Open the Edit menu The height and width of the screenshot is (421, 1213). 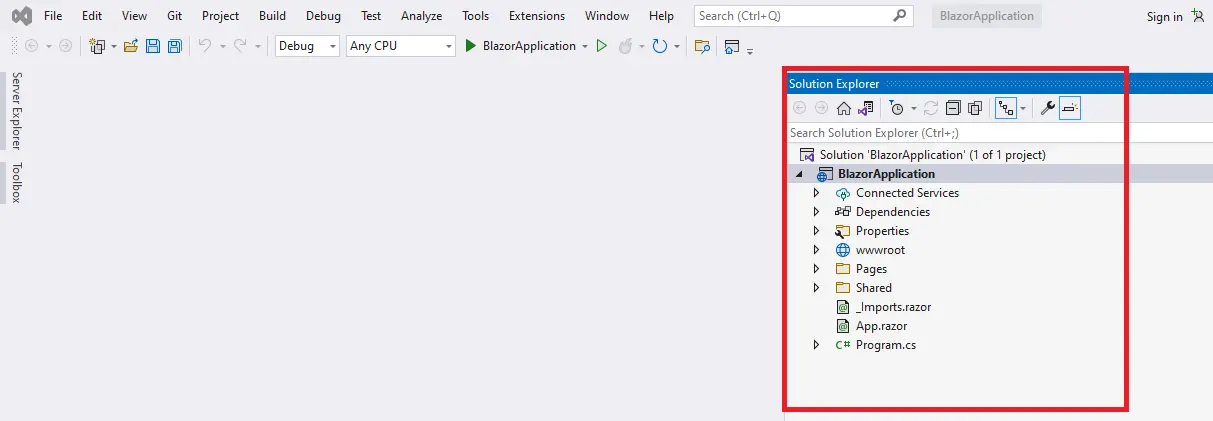click(x=92, y=16)
